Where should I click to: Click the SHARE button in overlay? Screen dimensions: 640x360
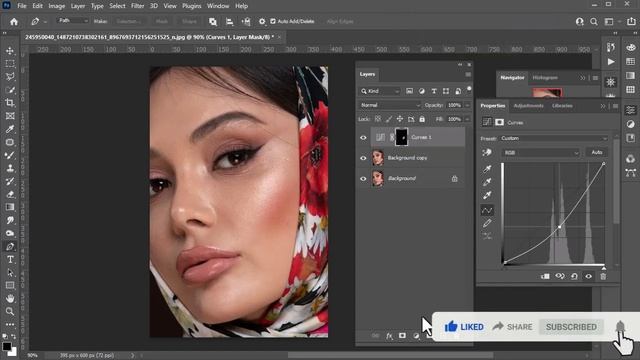[x=513, y=327]
